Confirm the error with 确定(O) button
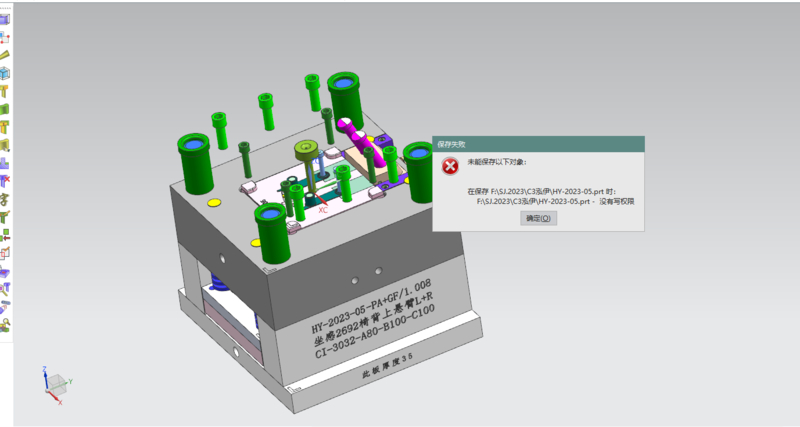This screenshot has height=427, width=800. point(538,218)
